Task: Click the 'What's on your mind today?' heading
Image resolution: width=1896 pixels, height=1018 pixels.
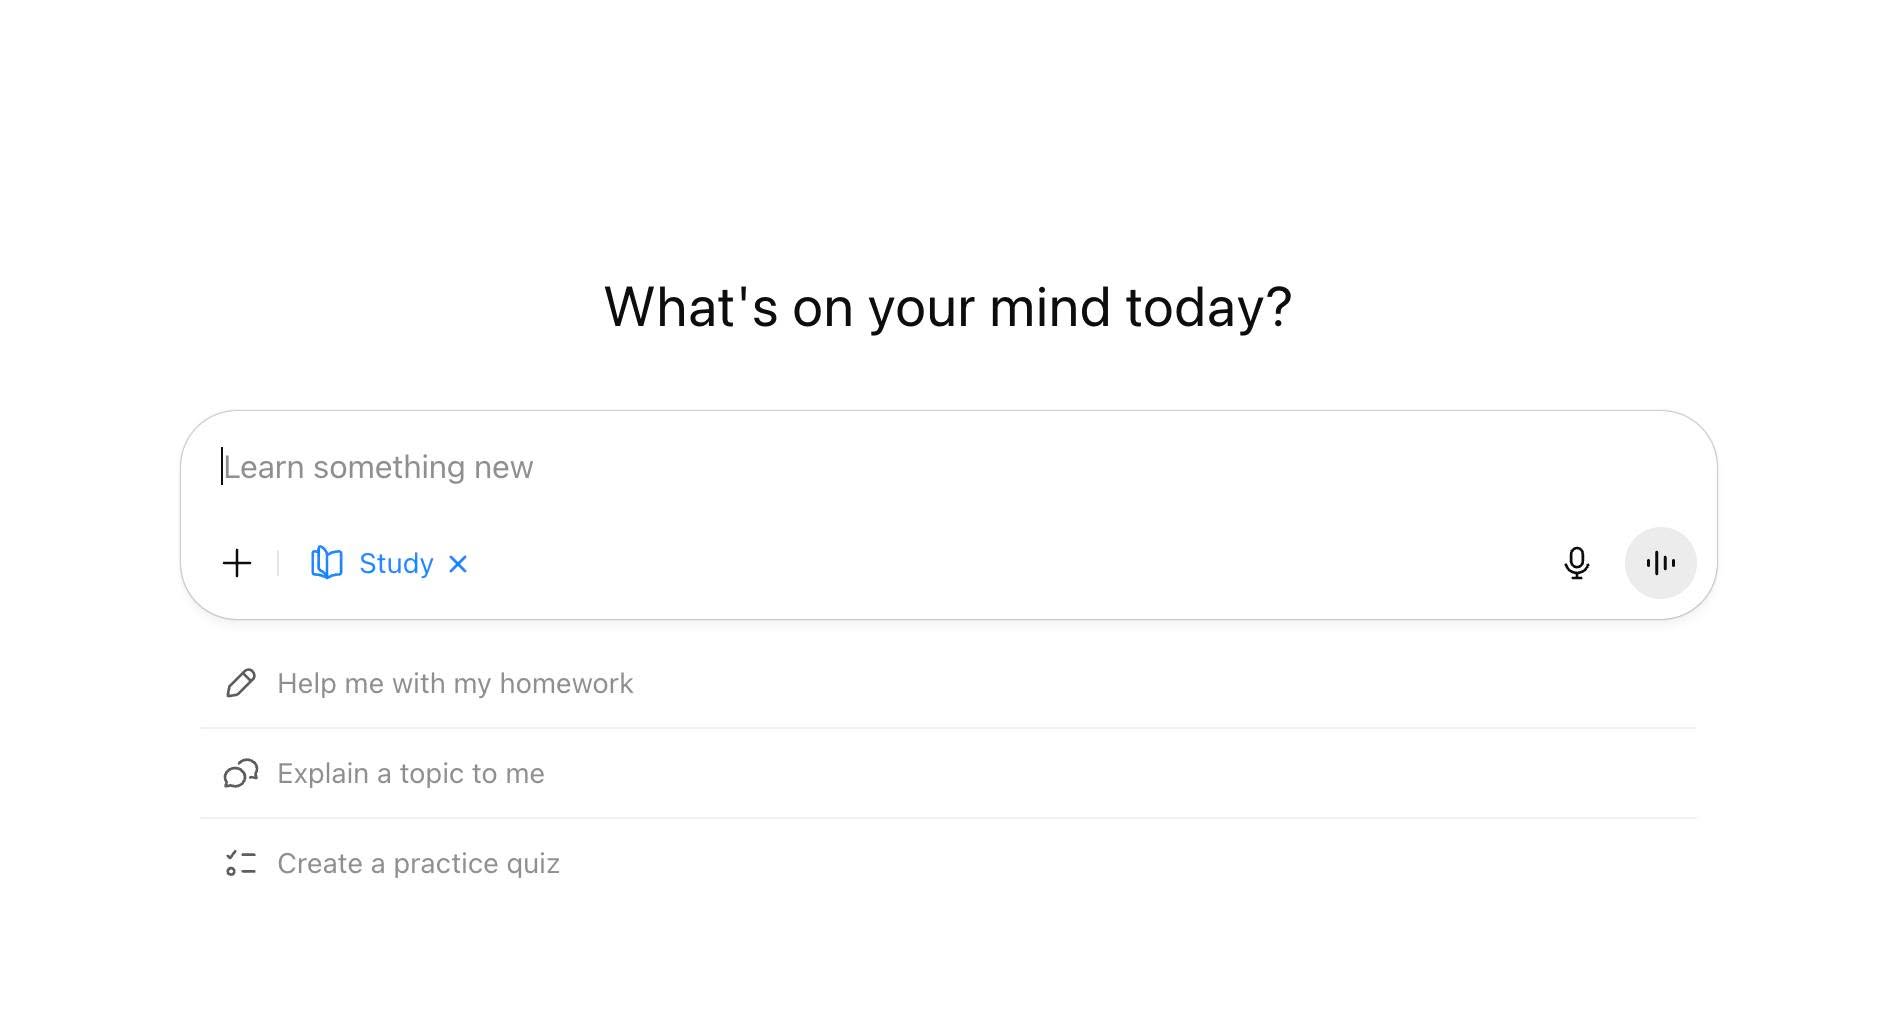Action: coord(948,307)
